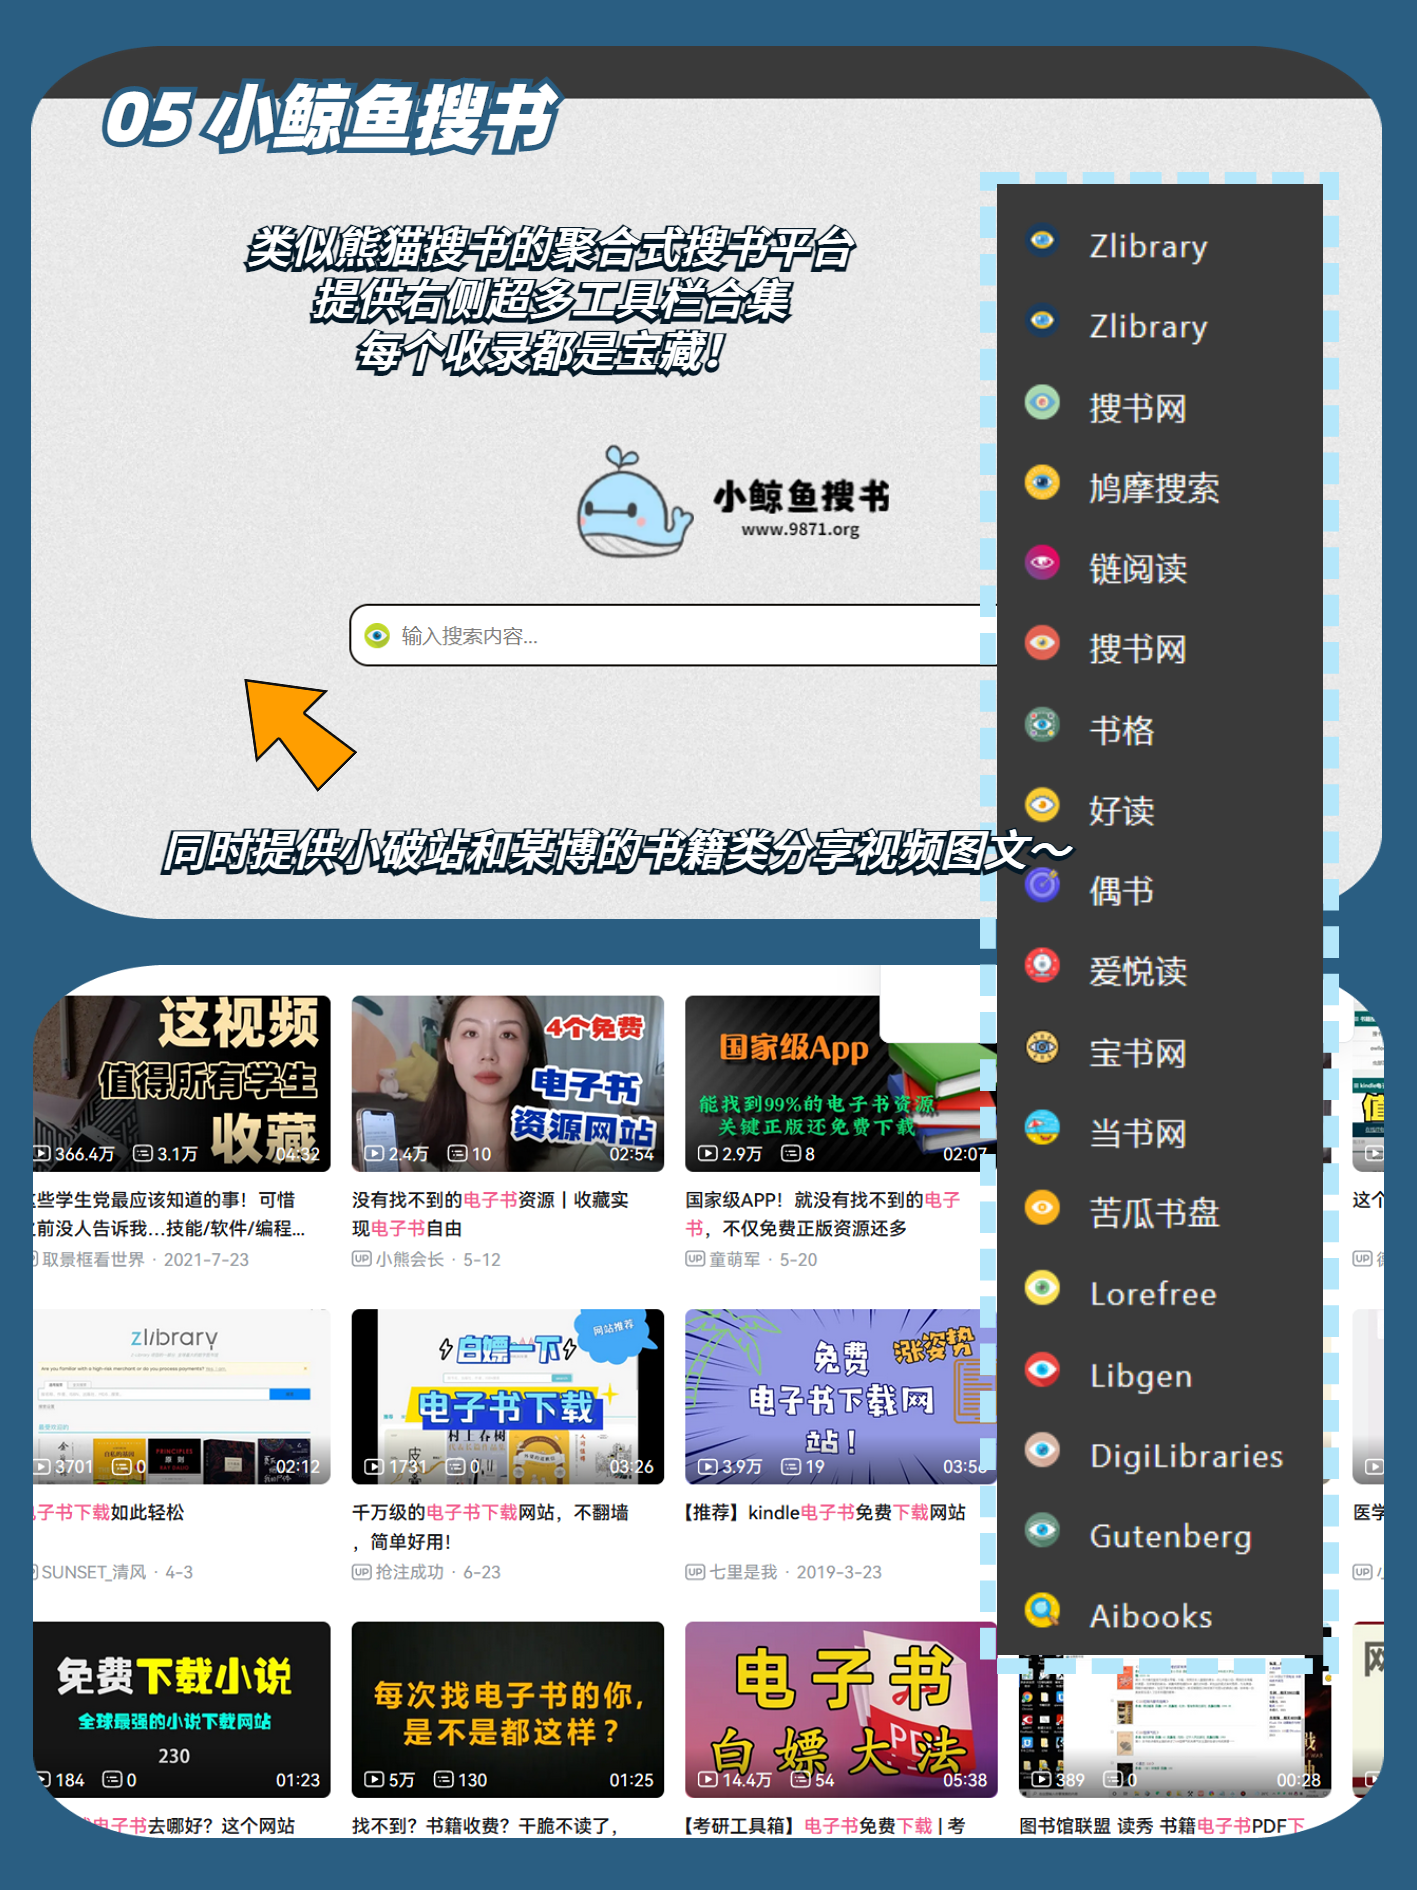Pick the red 爱悦读 icon
1417x1890 pixels.
click(1042, 966)
